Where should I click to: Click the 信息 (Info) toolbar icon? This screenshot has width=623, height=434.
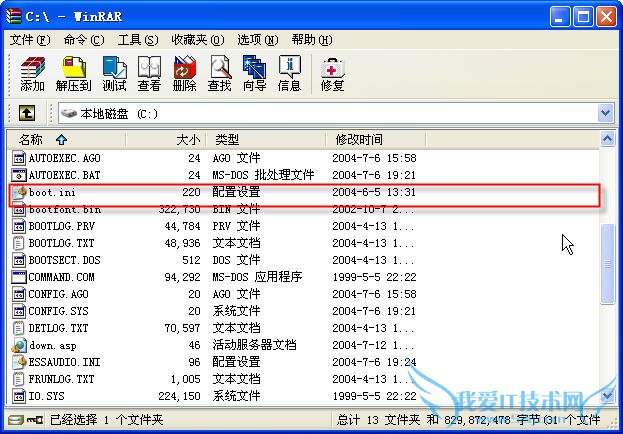(289, 74)
